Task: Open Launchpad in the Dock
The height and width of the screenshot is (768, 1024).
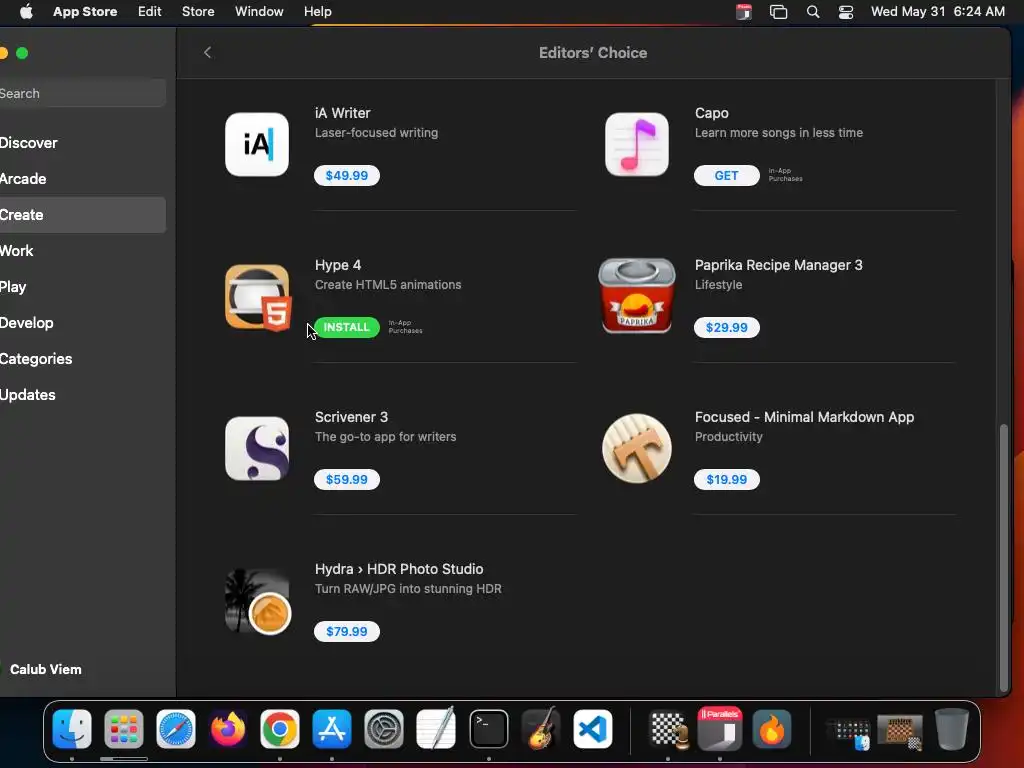Action: (123, 729)
